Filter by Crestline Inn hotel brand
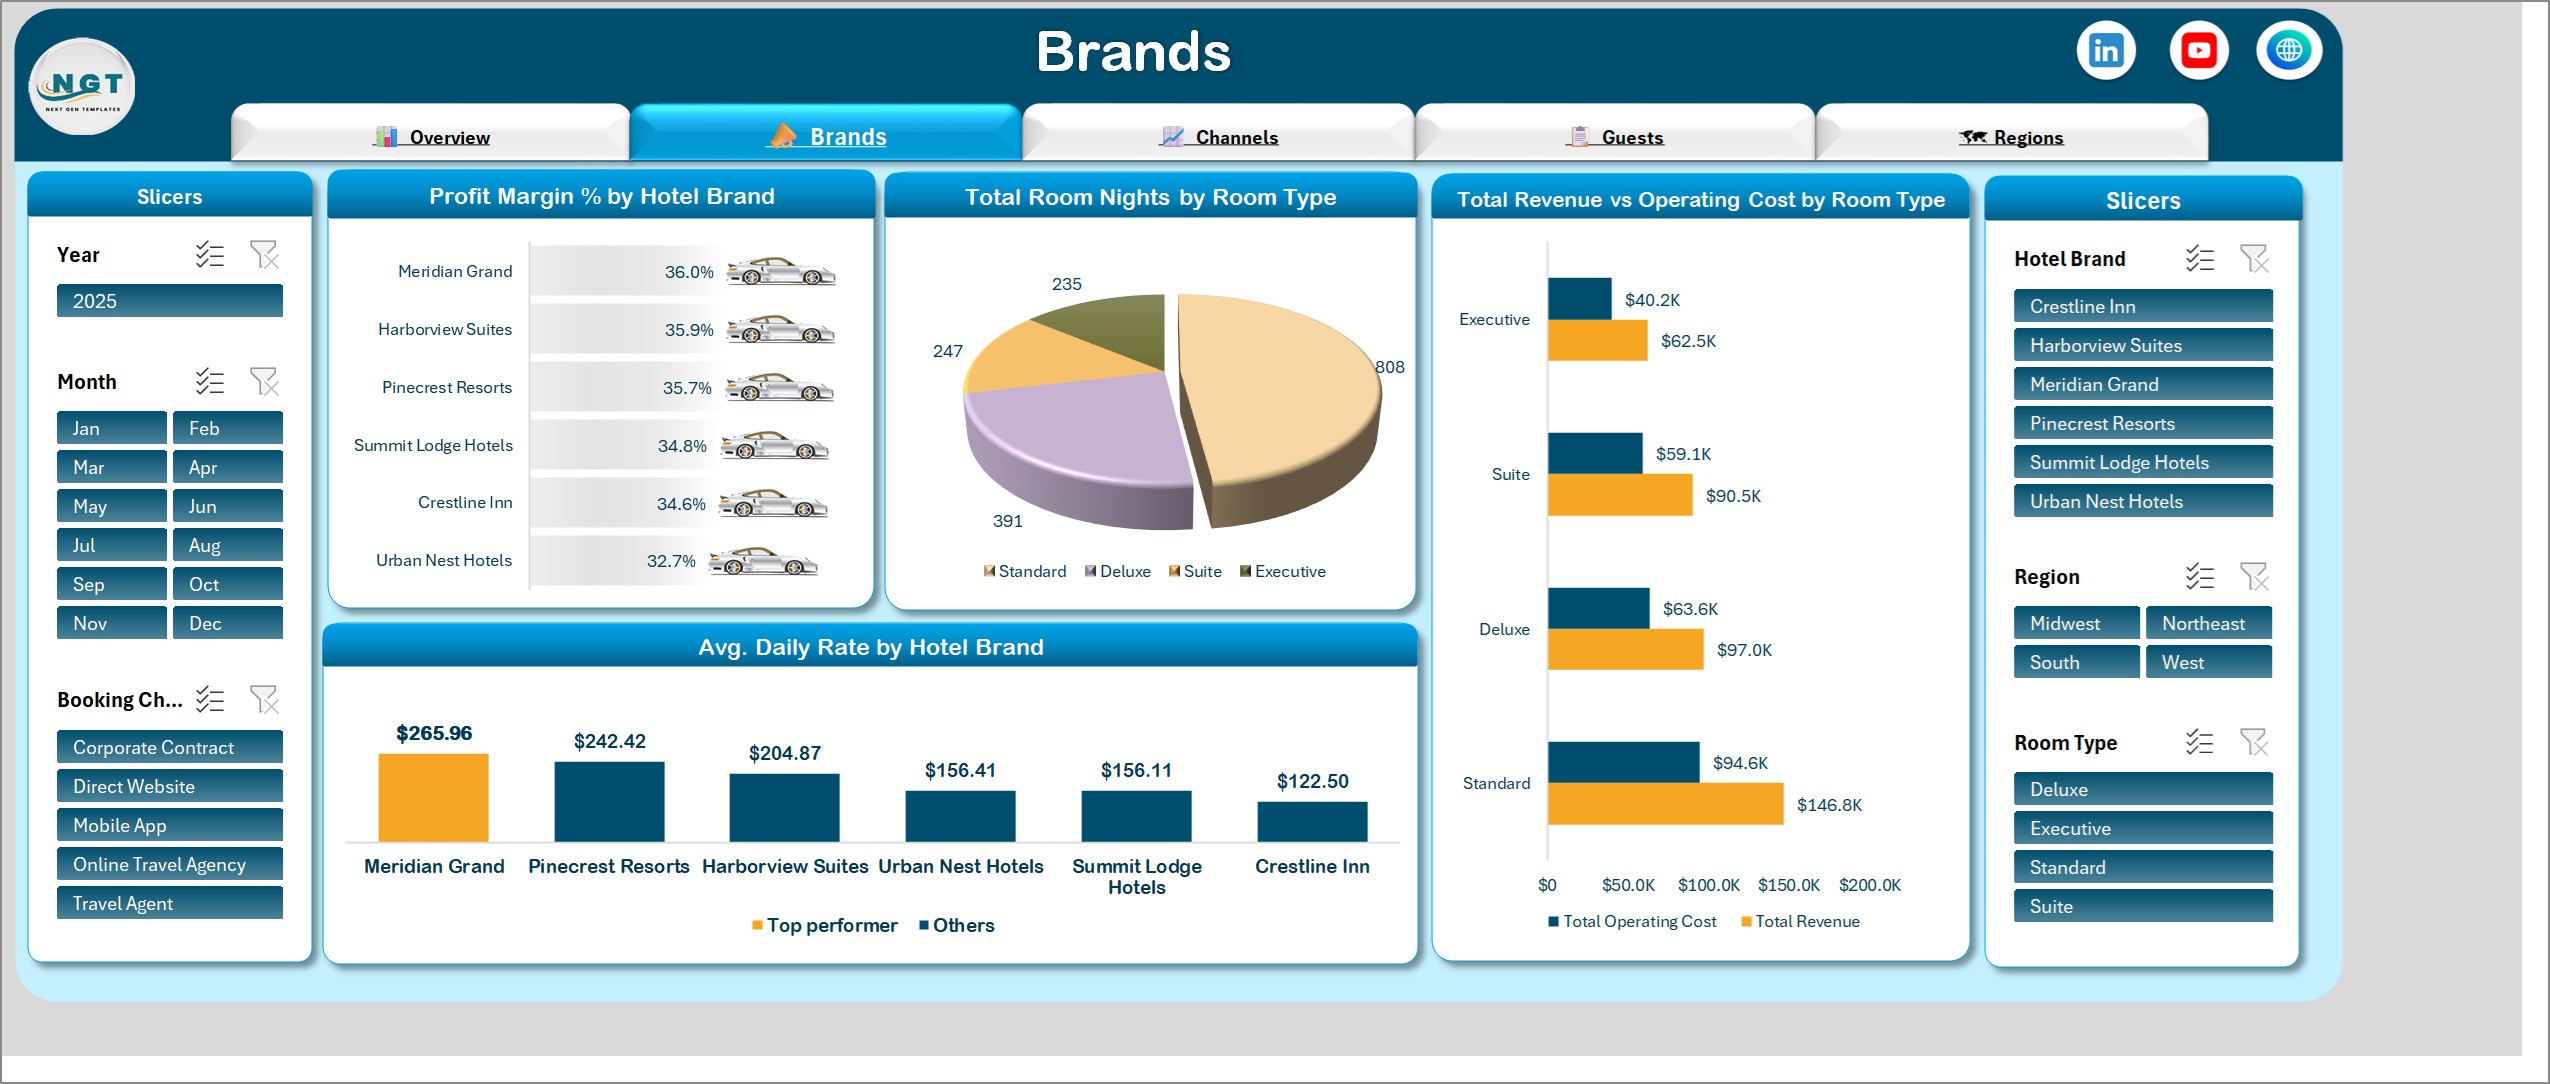Image resolution: width=2550 pixels, height=1084 pixels. tap(2143, 306)
